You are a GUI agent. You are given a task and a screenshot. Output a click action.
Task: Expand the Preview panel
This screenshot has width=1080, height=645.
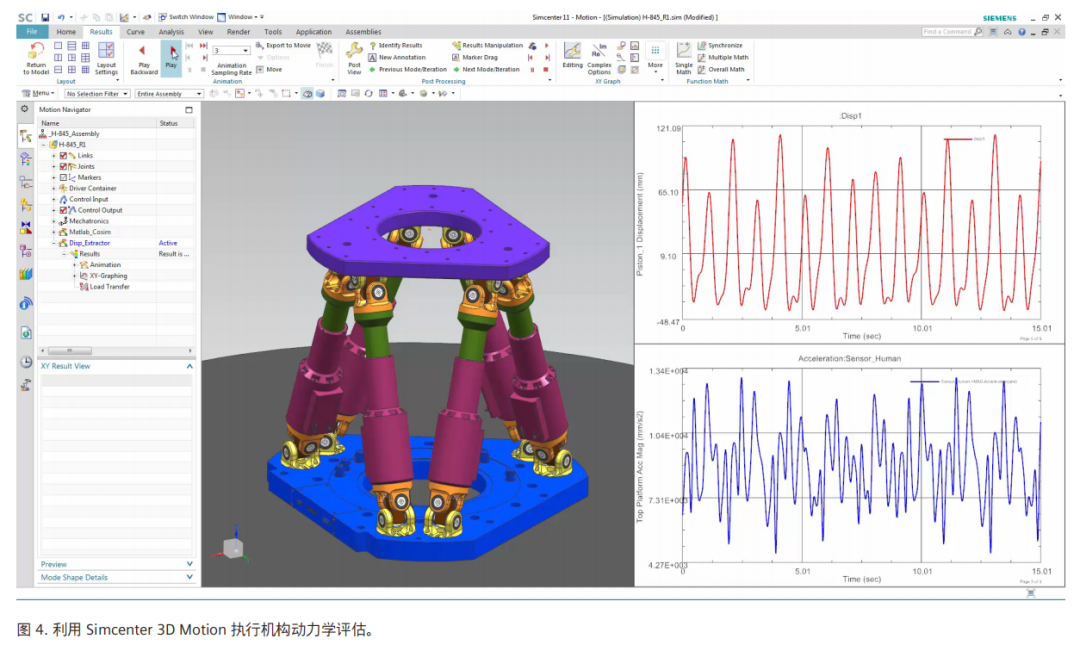[x=189, y=564]
